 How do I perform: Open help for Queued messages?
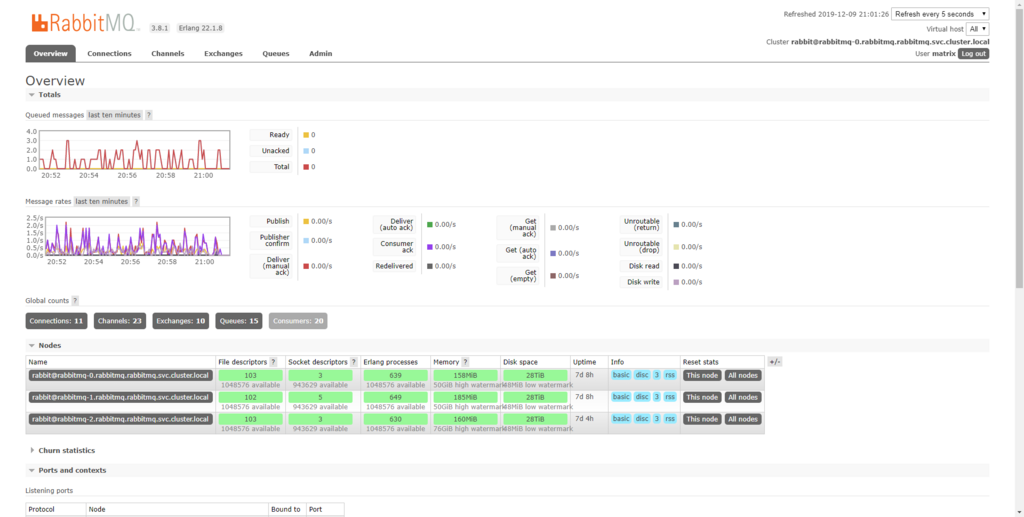tap(149, 115)
